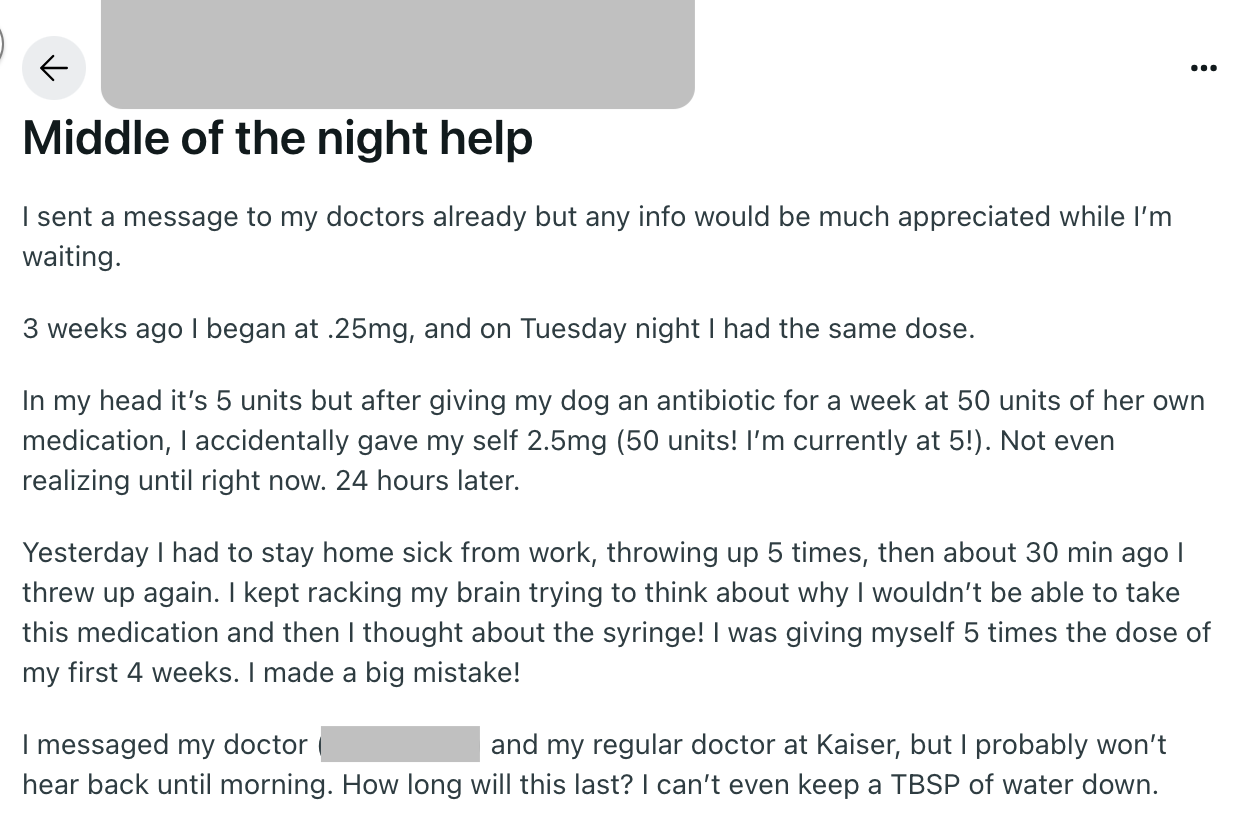Image resolution: width=1260 pixels, height=834 pixels.
Task: Click the paragraph starting "Yesterday I had to stay home"
Action: [616, 613]
